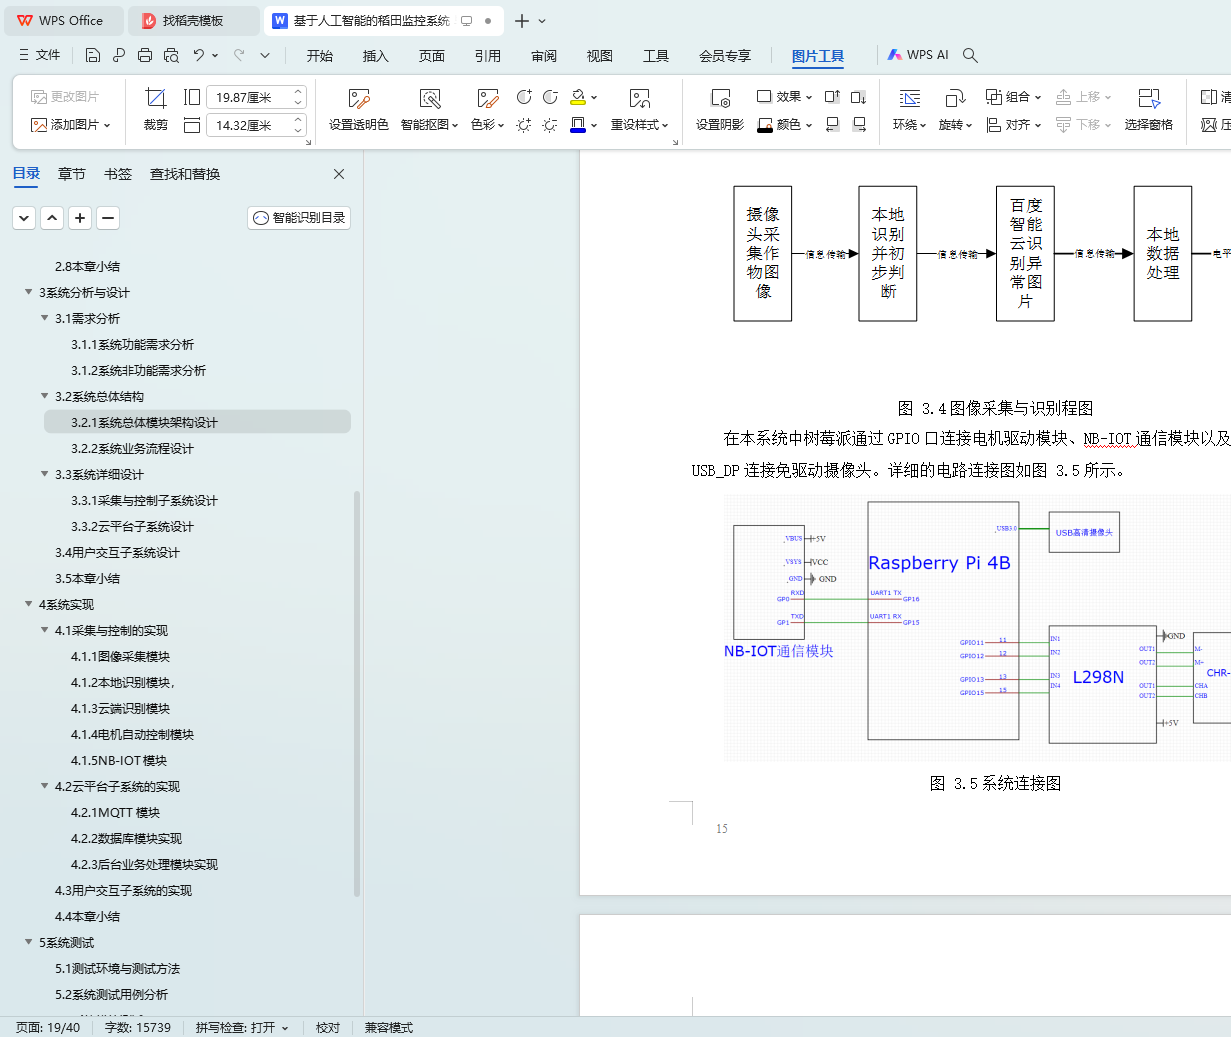Switch to 章节 tab in navigation pane

click(72, 174)
